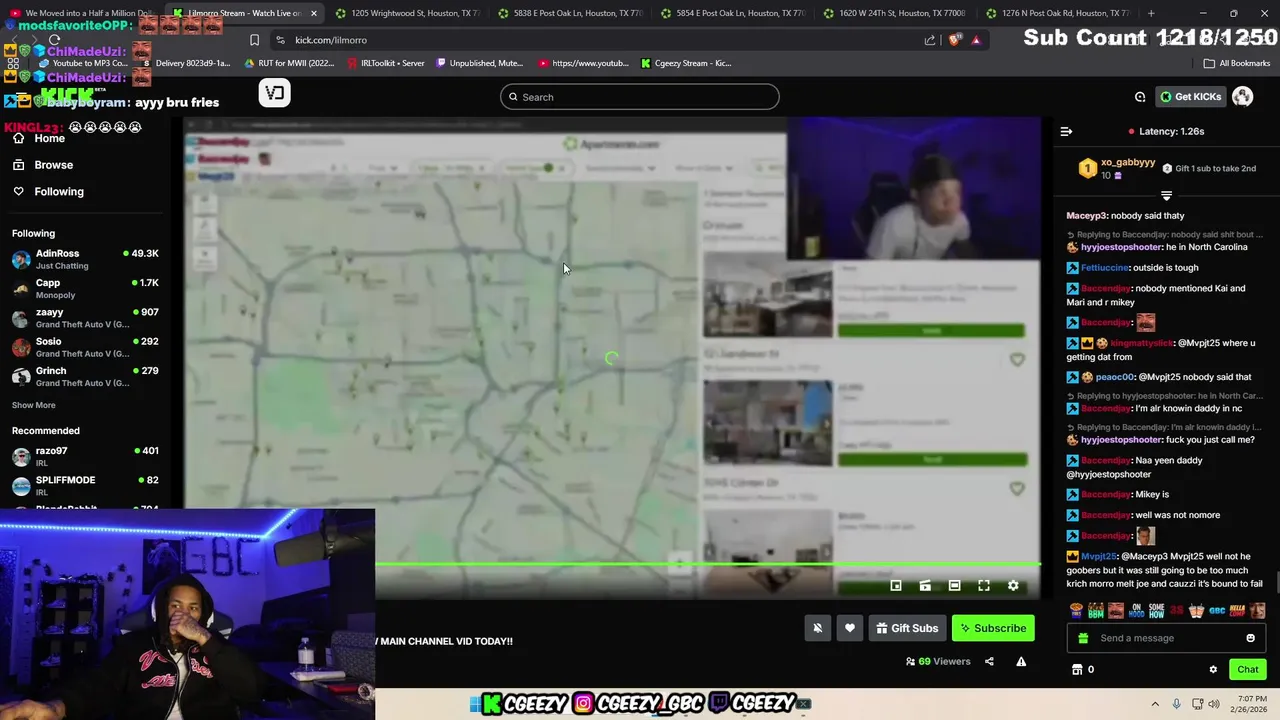Click Show More under Following
This screenshot has width=1280, height=720.
pyautogui.click(x=33, y=405)
